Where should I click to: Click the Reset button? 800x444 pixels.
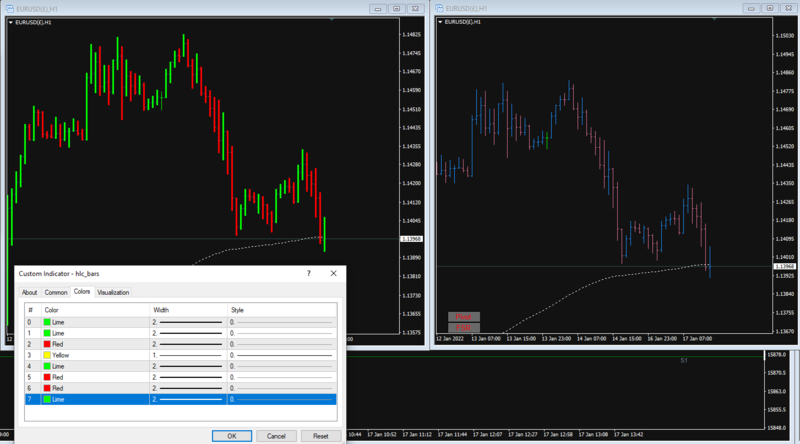click(x=320, y=436)
